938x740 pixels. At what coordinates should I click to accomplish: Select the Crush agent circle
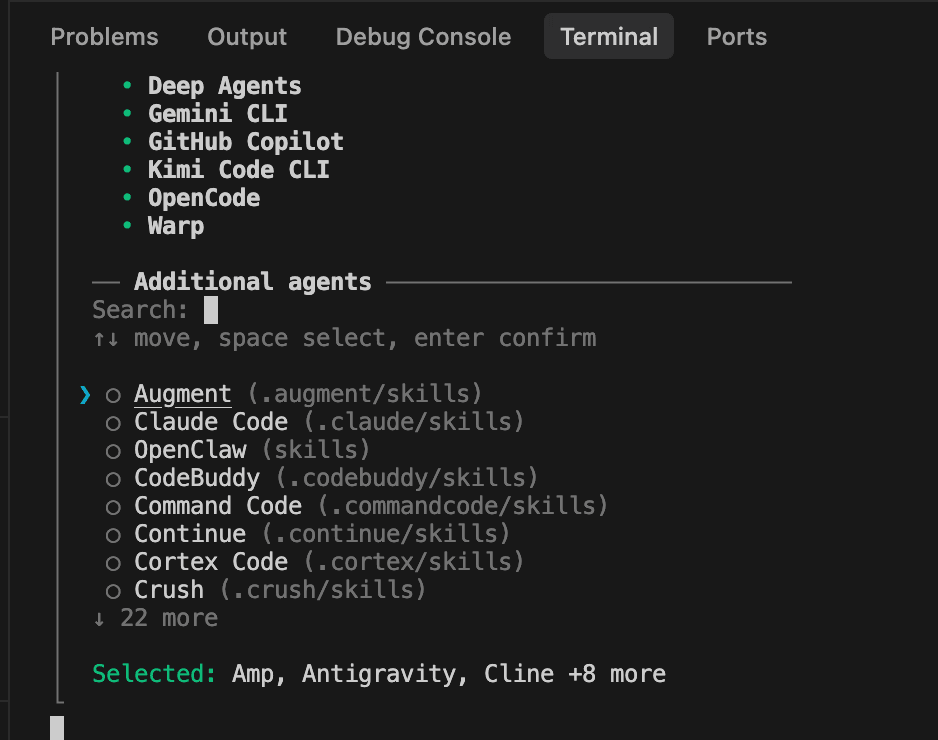coord(113,591)
